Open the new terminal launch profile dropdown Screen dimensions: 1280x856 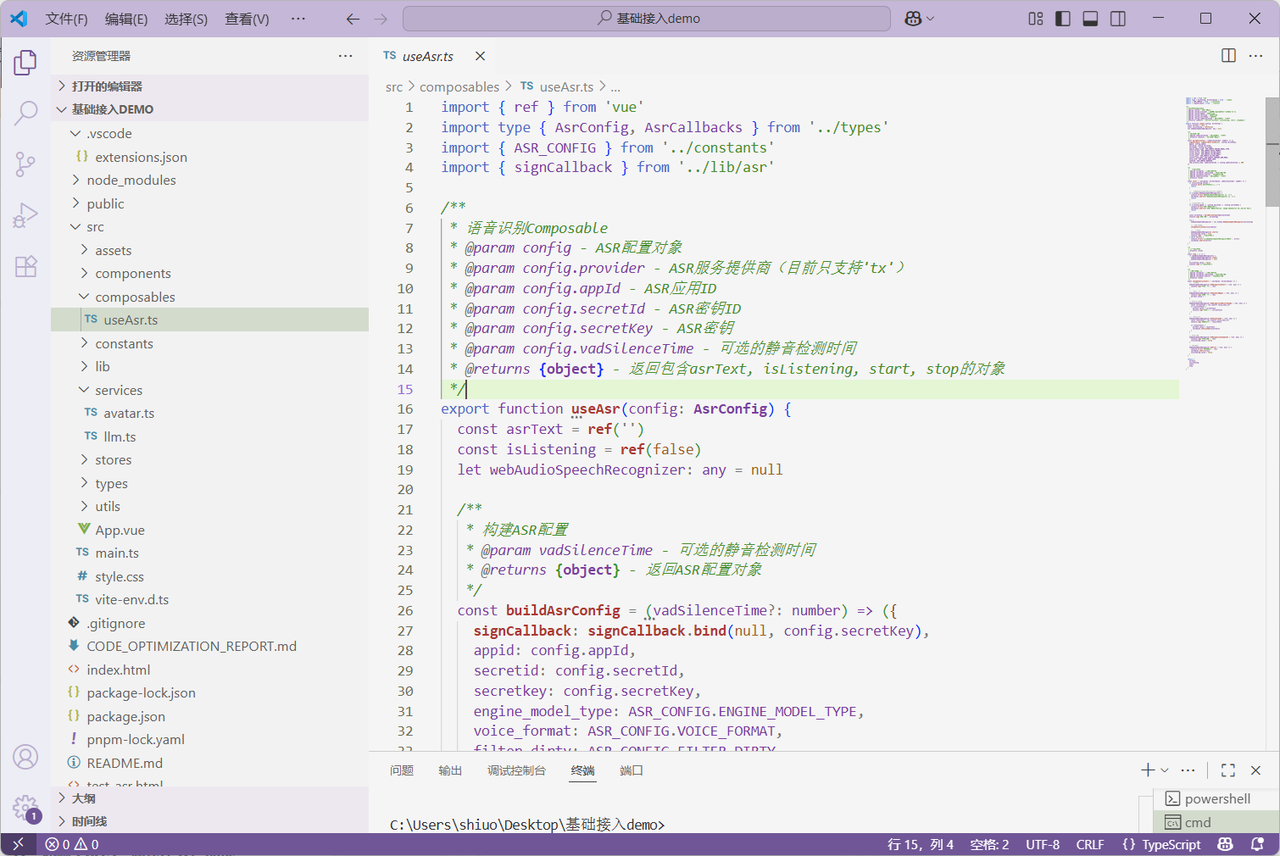1165,771
